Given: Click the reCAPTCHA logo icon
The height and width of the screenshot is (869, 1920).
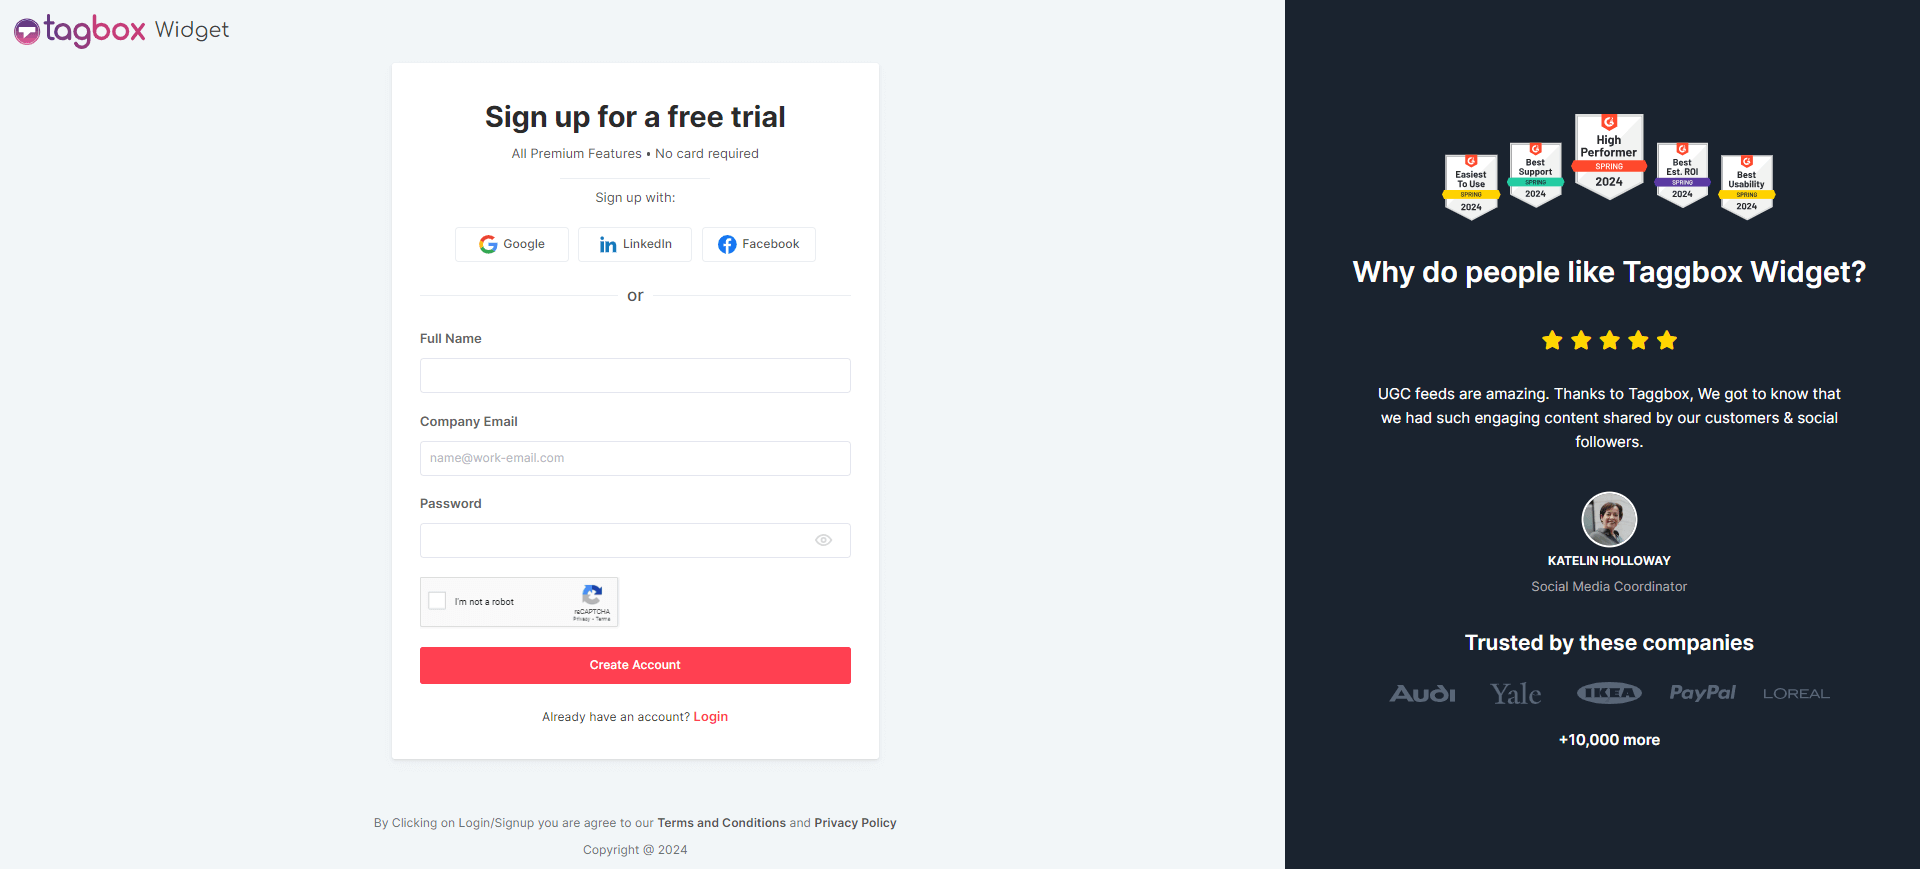Looking at the screenshot, I should pyautogui.click(x=593, y=595).
